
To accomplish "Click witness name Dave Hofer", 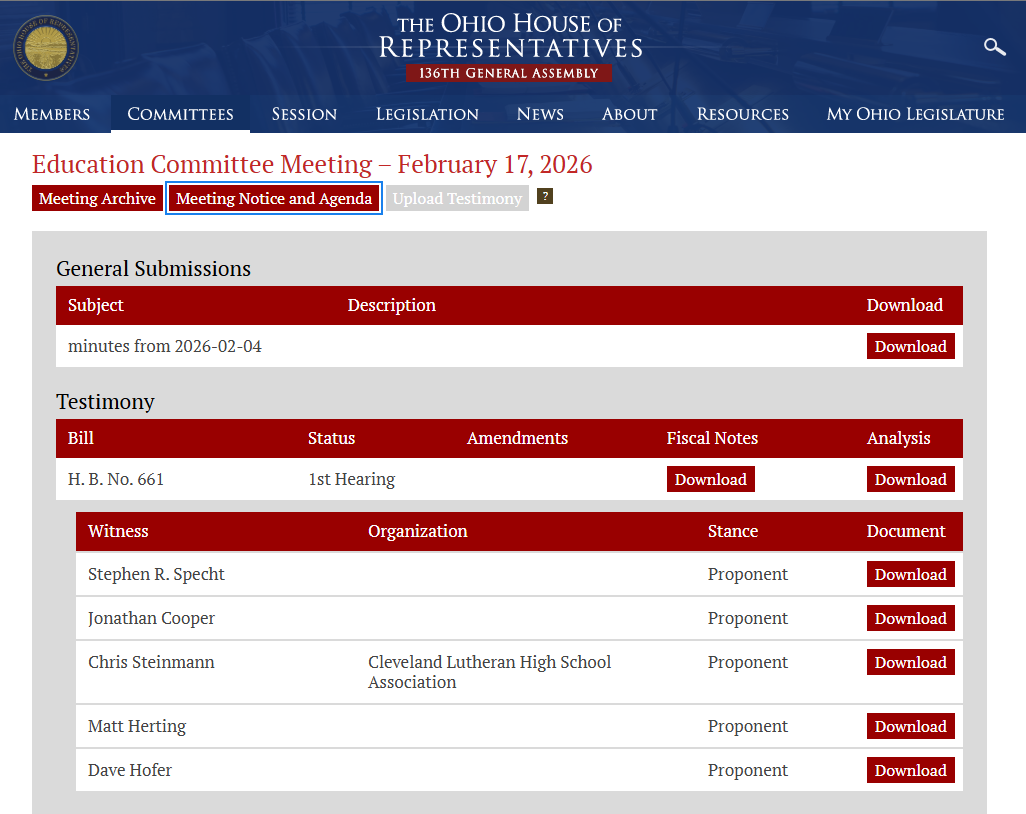I will point(130,770).
